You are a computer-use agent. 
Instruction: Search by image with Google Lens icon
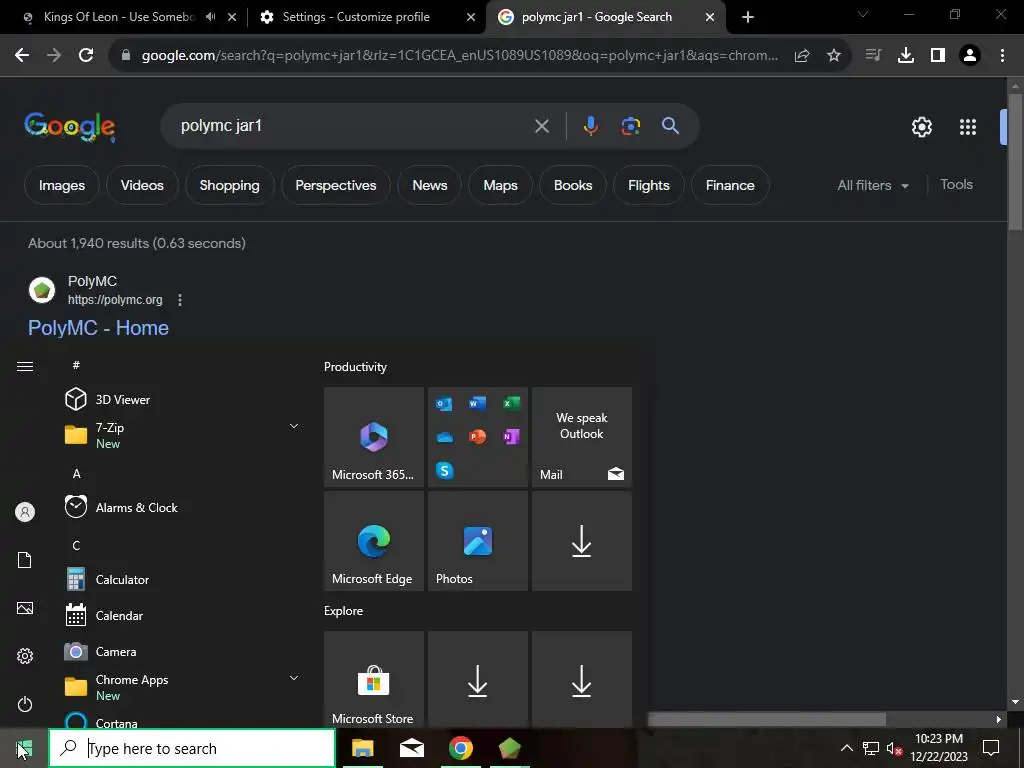pyautogui.click(x=630, y=126)
